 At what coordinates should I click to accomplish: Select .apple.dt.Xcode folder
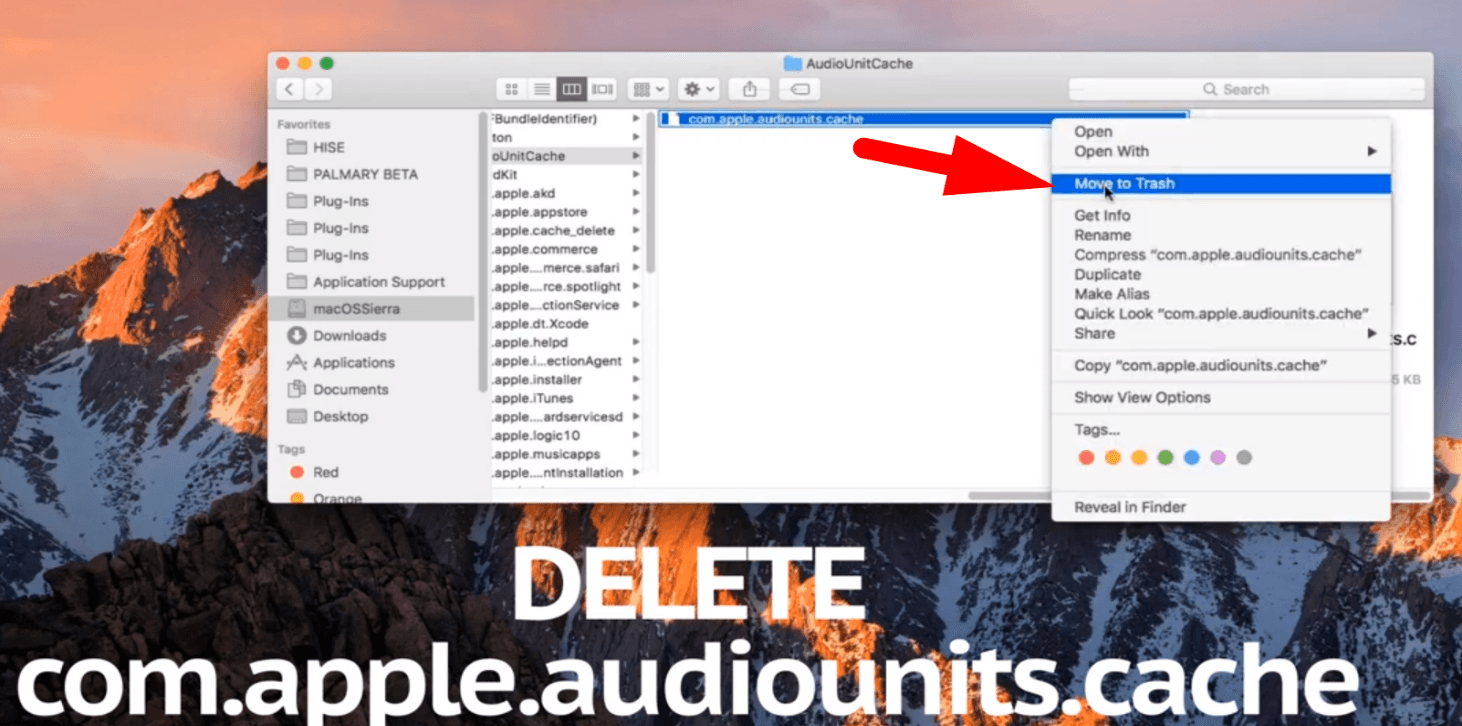[x=567, y=324]
